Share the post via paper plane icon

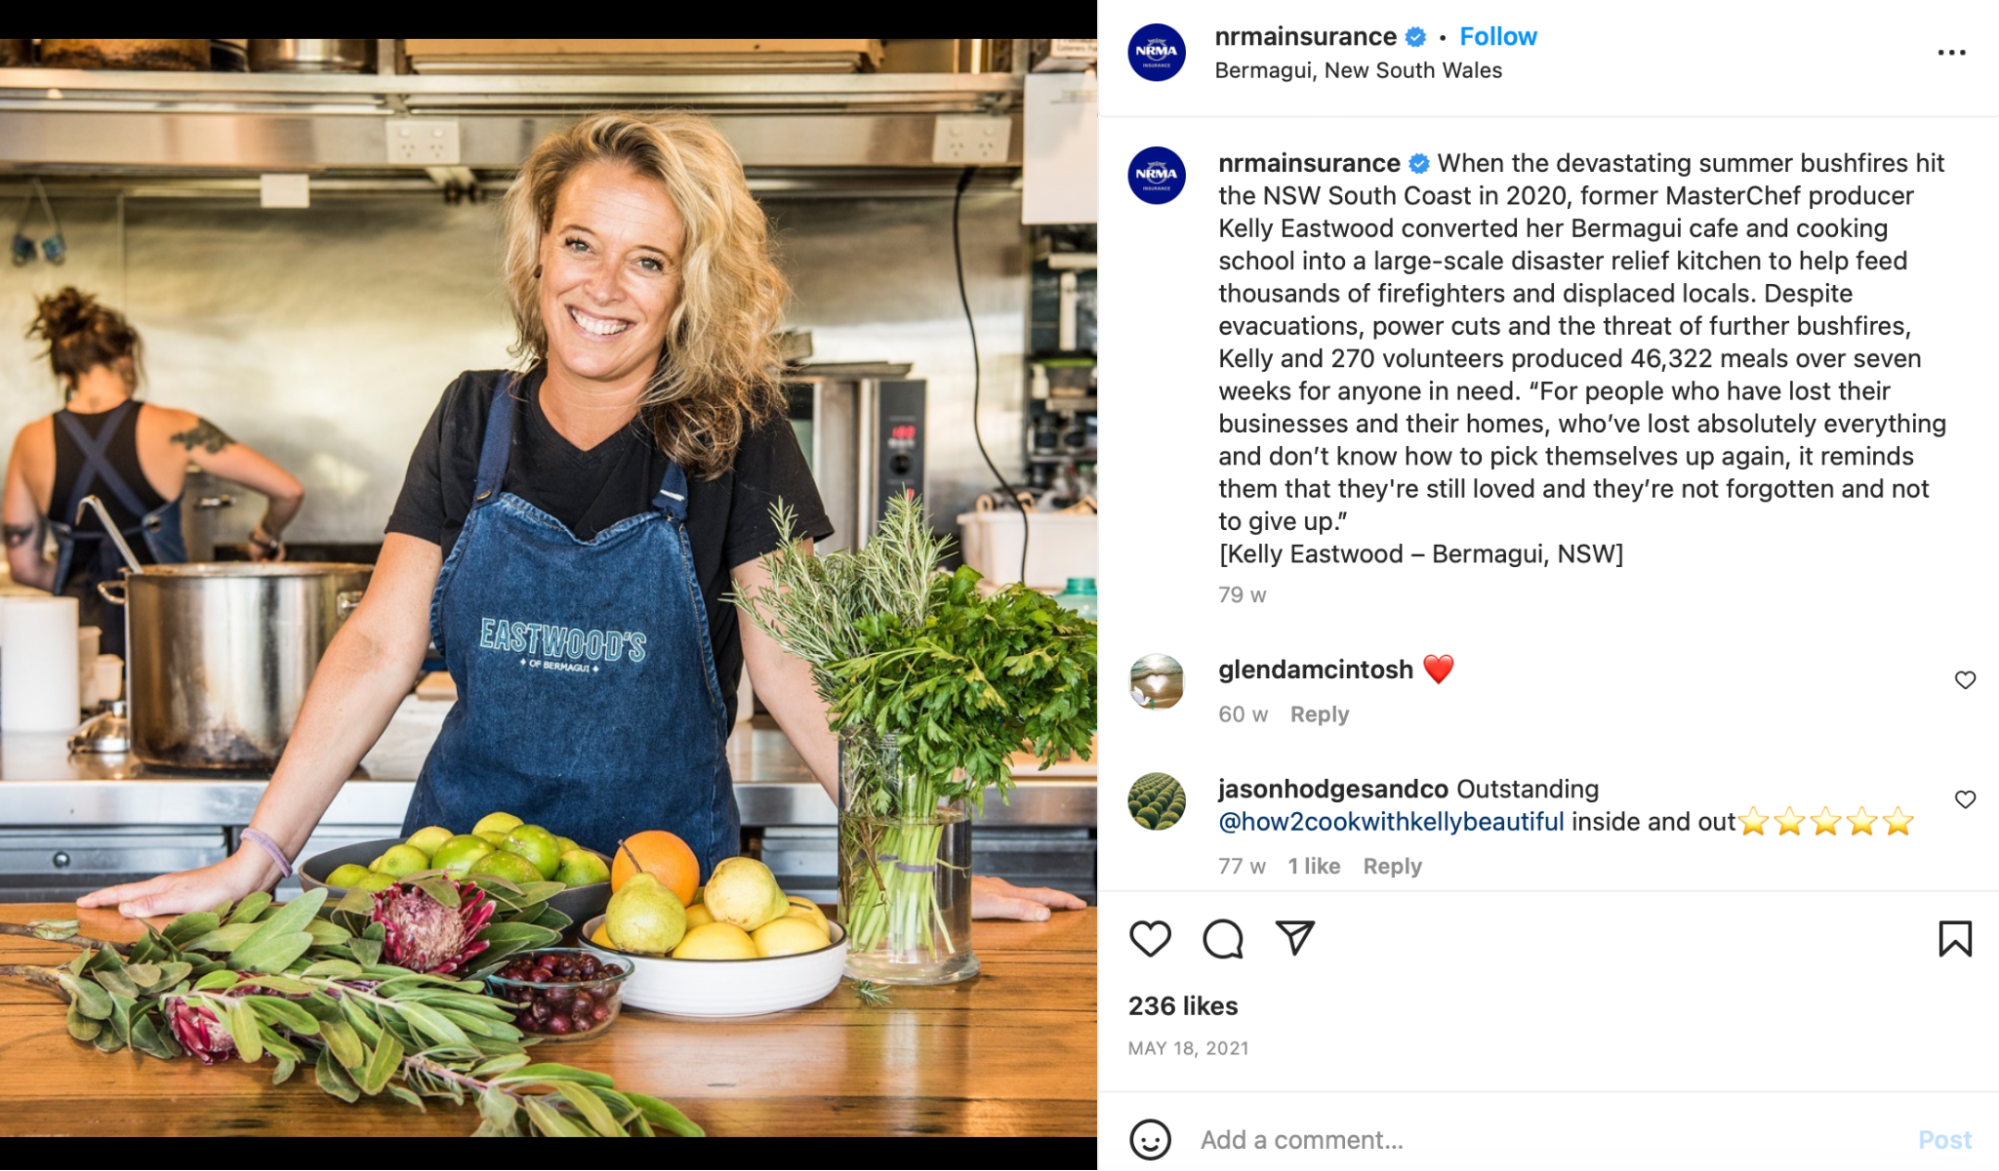[x=1295, y=938]
